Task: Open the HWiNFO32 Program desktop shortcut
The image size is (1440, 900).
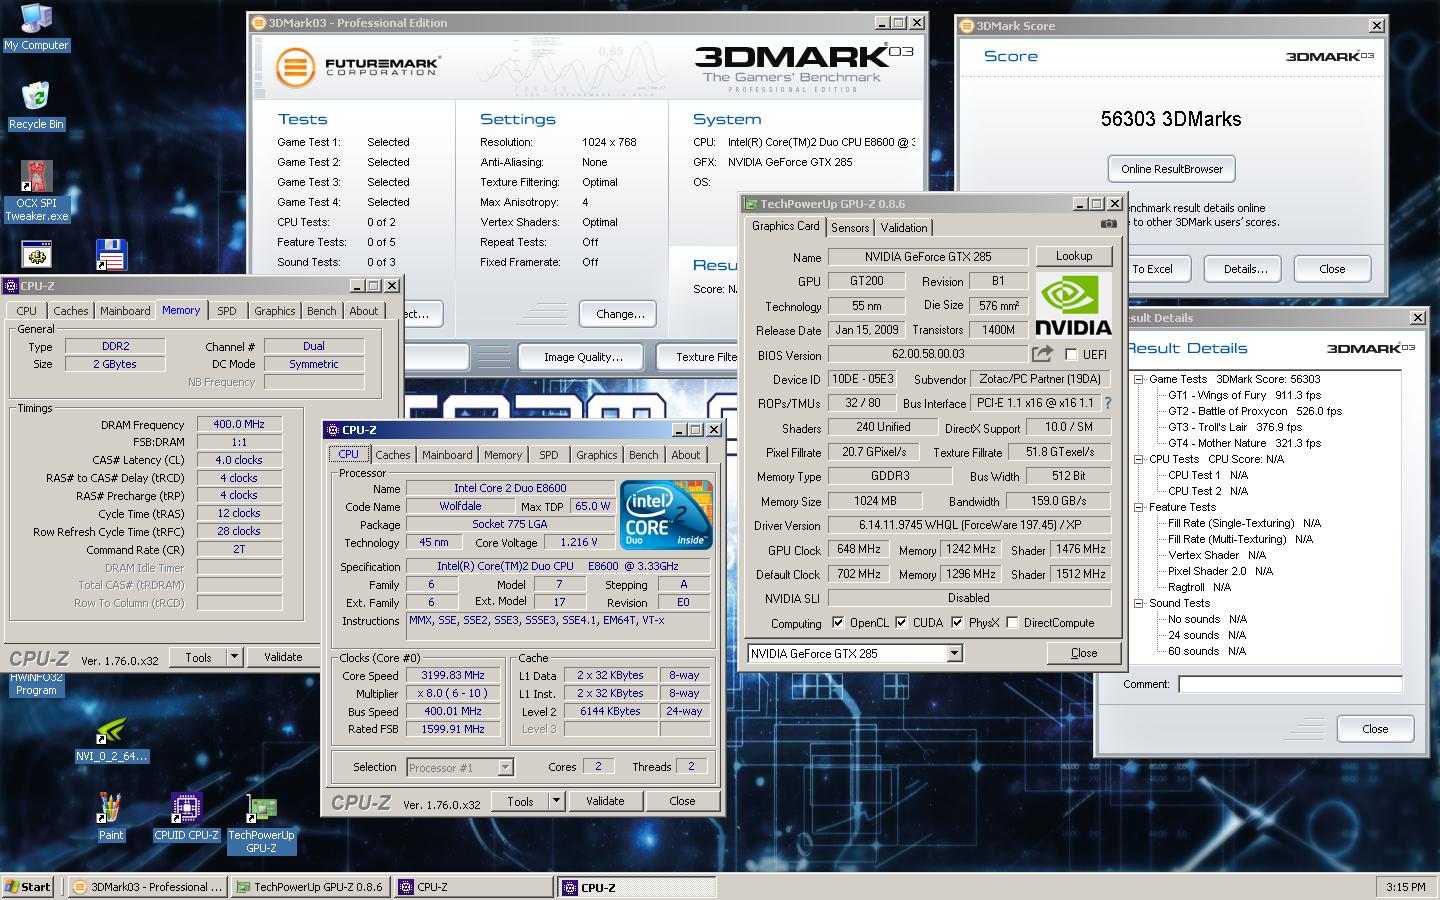Action: point(36,684)
